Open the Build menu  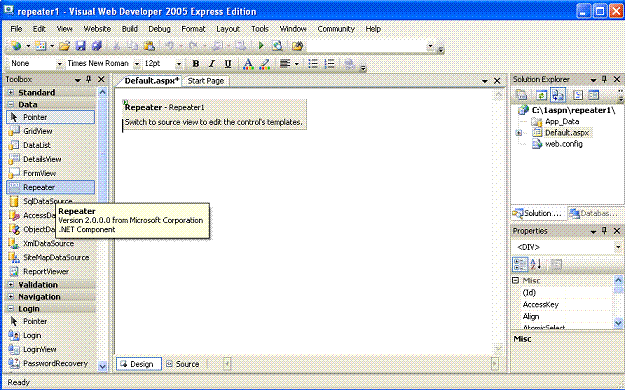(130, 29)
